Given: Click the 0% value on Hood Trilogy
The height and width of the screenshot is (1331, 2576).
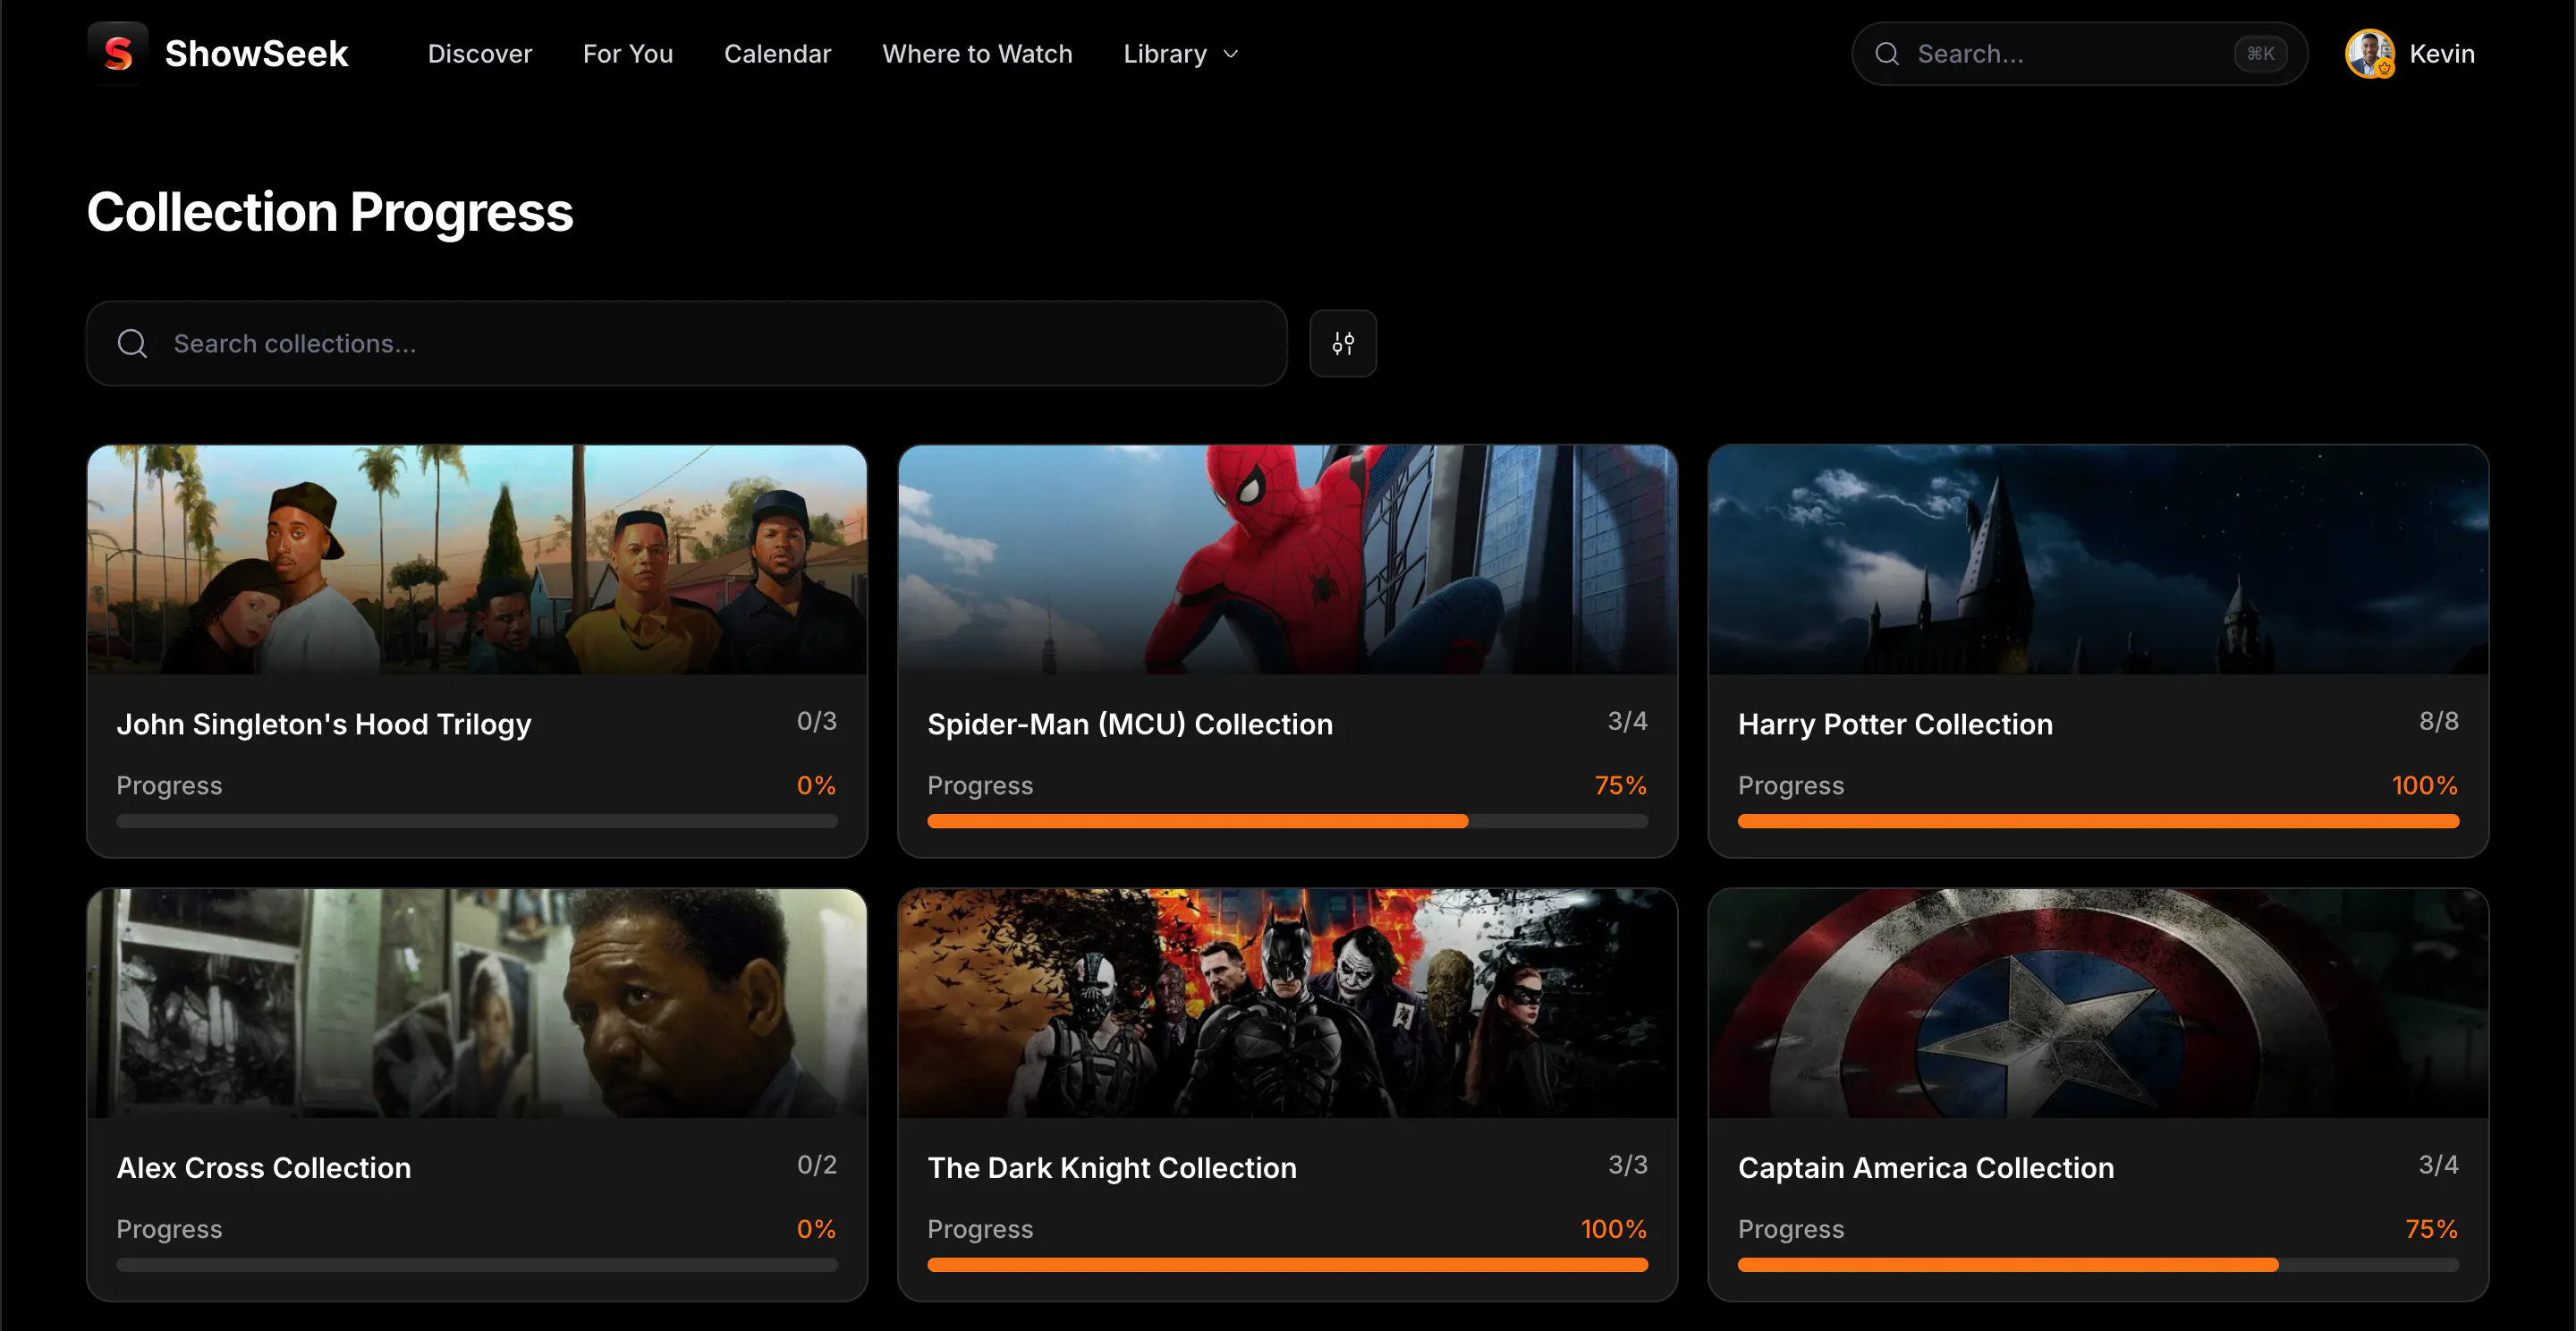Looking at the screenshot, I should [816, 786].
